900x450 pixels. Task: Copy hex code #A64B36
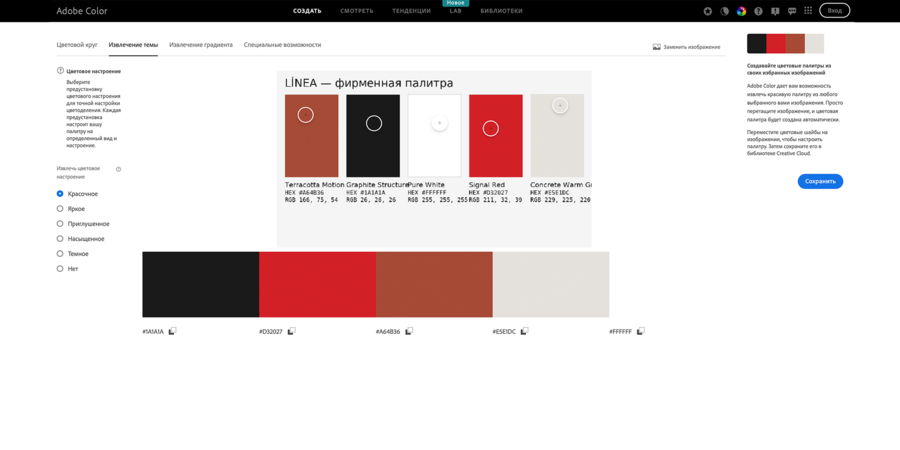[x=409, y=331]
